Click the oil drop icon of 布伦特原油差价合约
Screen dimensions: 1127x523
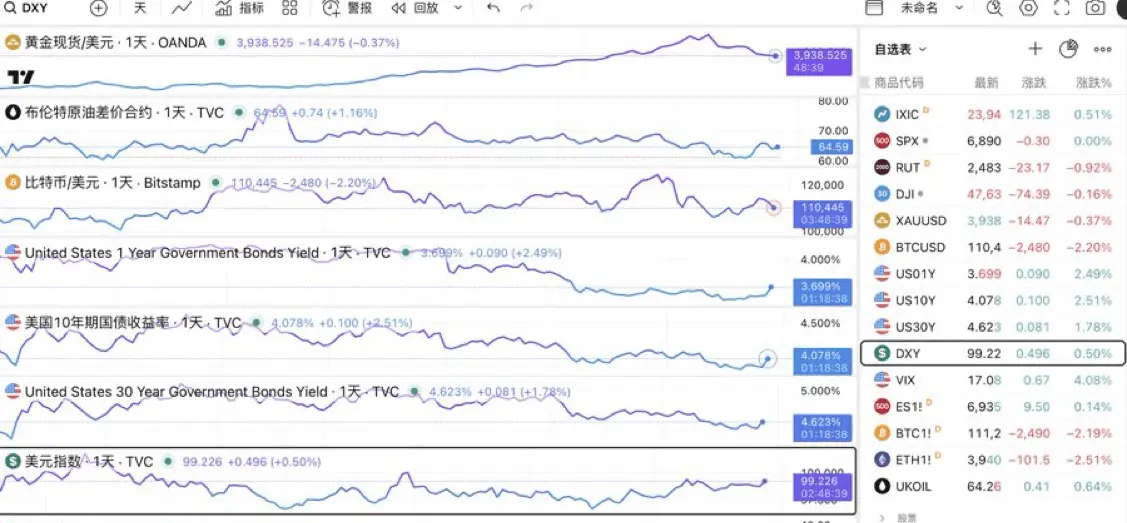pos(12,113)
